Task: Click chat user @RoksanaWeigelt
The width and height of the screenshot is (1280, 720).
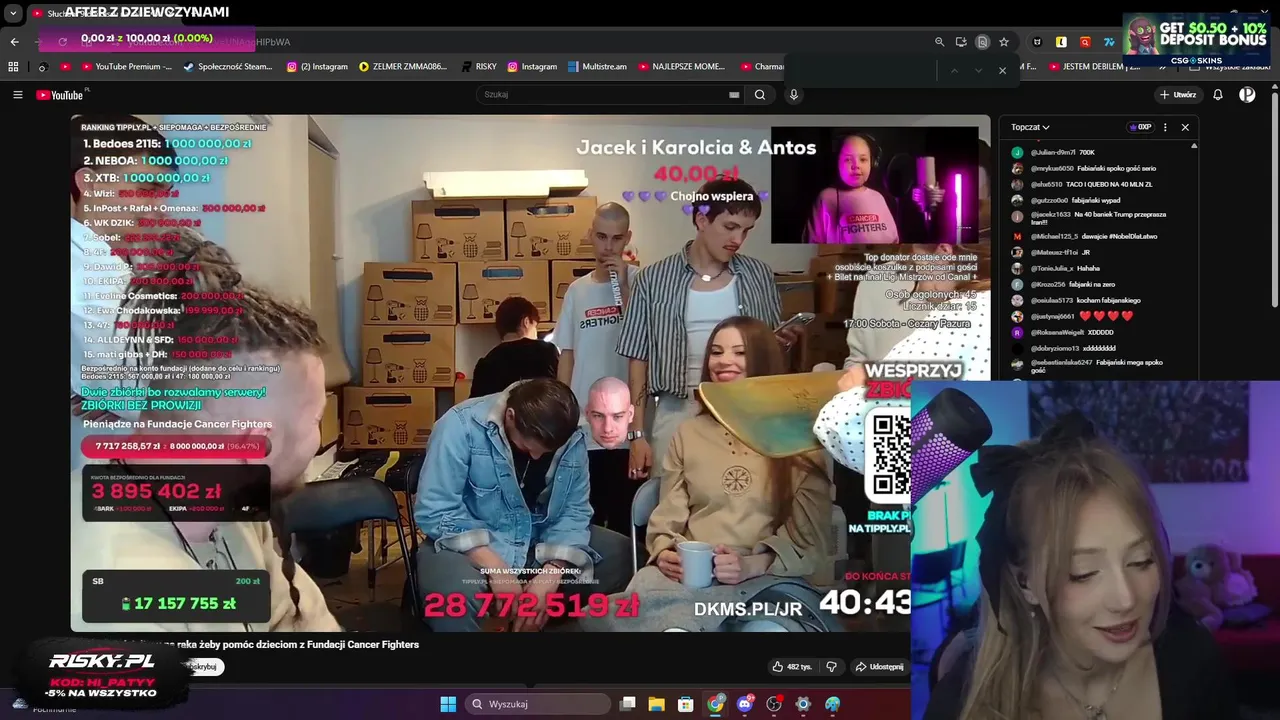Action: [x=1057, y=332]
